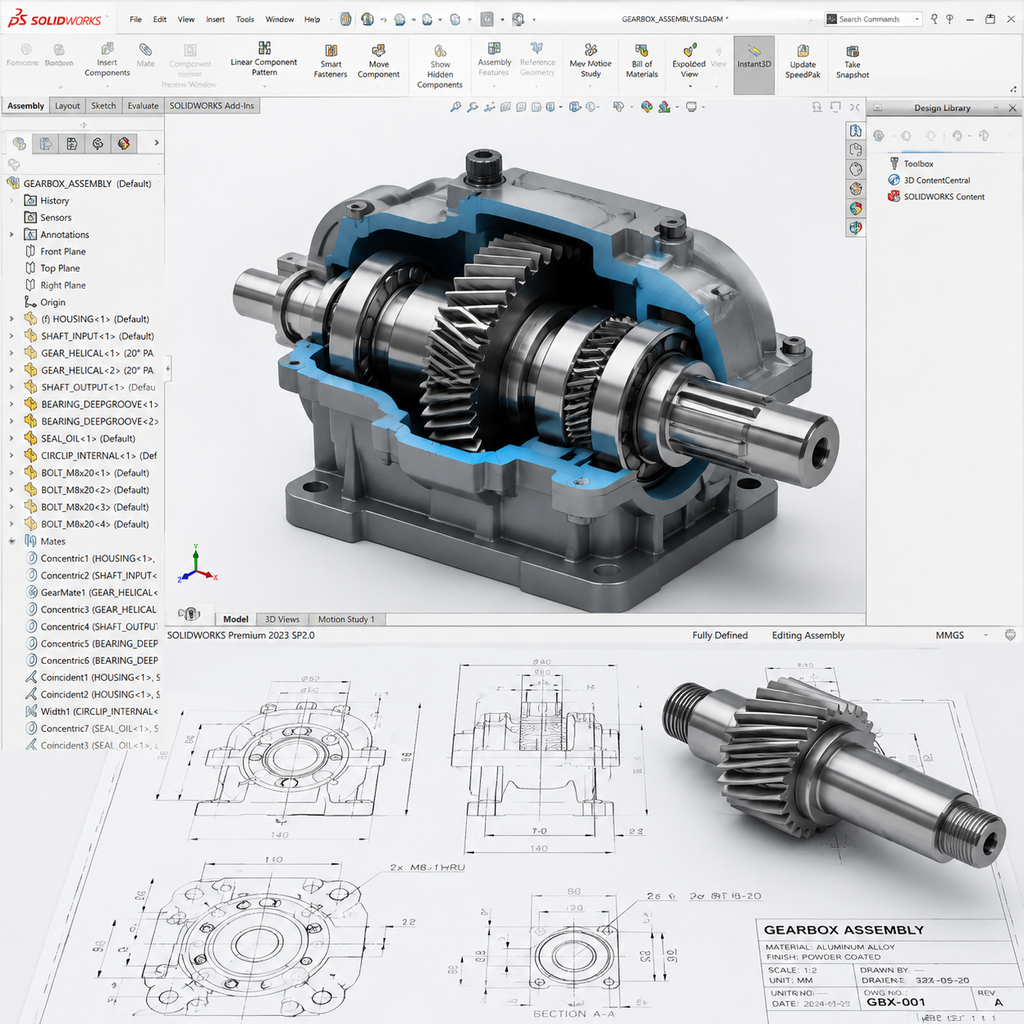The image size is (1024, 1024).
Task: Select GEARBOX_ASSEMBLY root node
Action: 79,184
